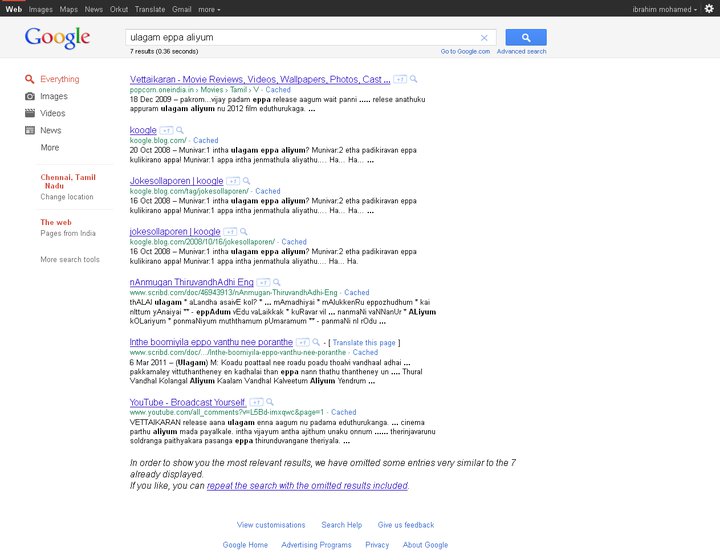Click +1 beside YouTube - Broadcast Yourself
Viewport: 720px width, 560px height.
(x=256, y=403)
